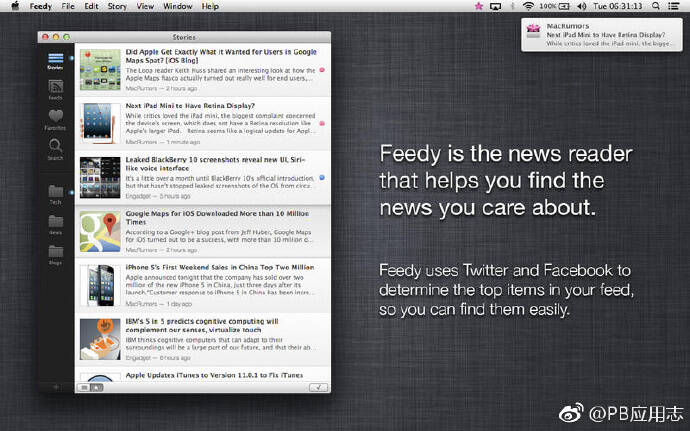Click the menu bar clock showing Tue 06:31:13
Viewport: 690px width, 431px height.
[618, 6]
